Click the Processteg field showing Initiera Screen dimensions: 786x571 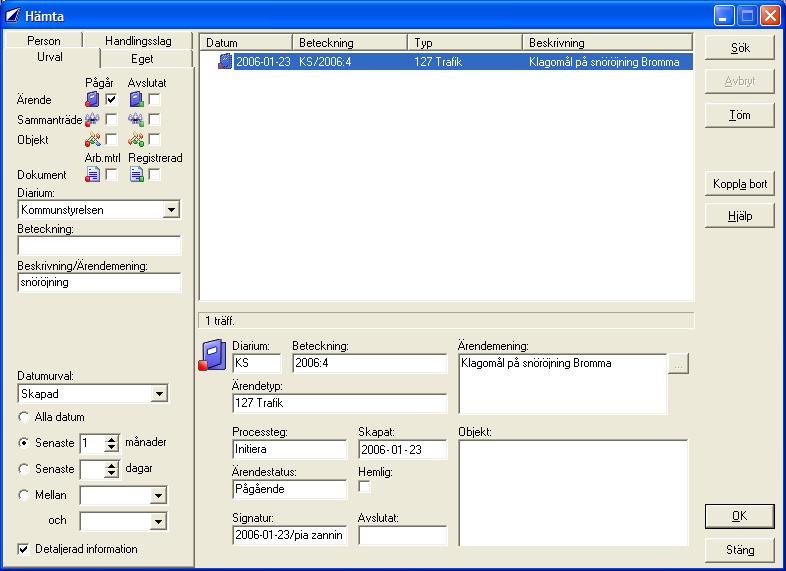pyautogui.click(x=289, y=449)
